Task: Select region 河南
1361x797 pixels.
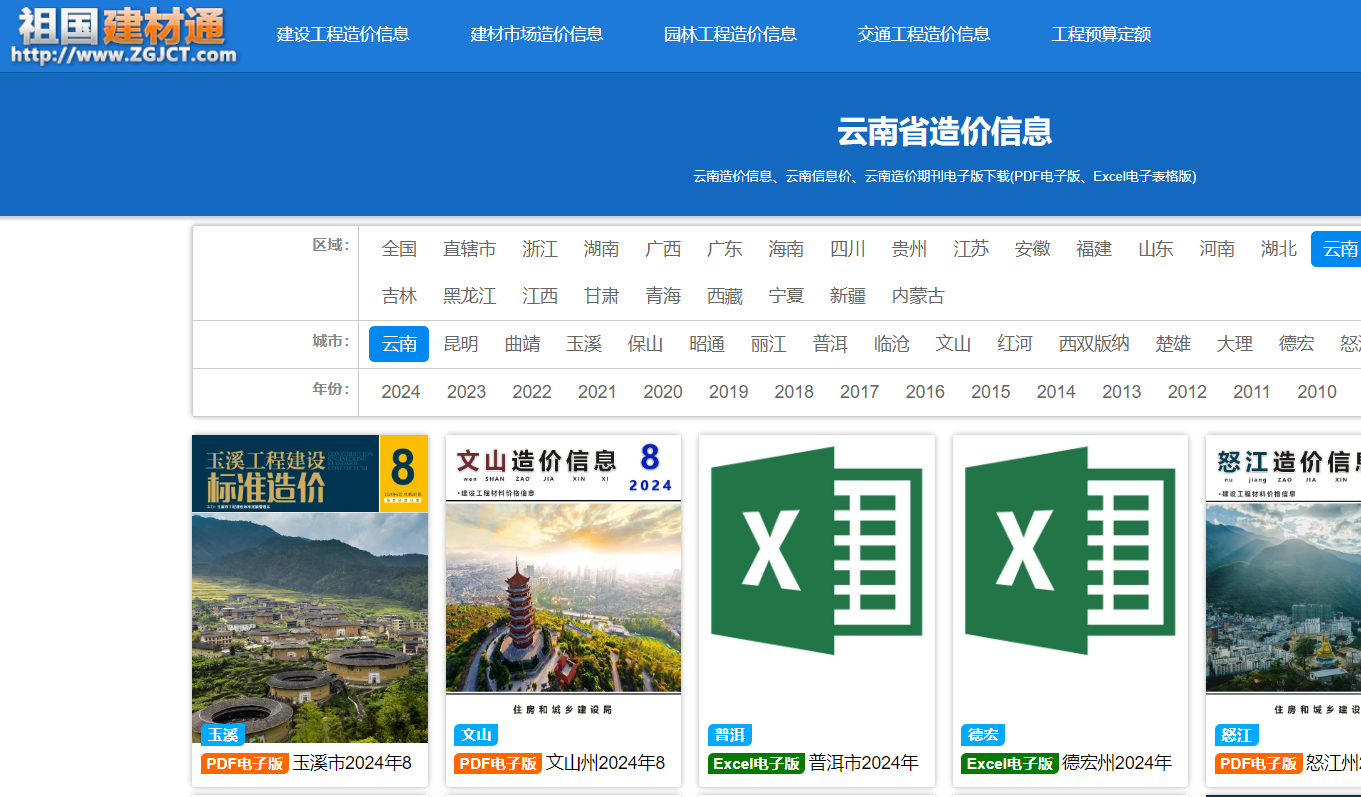Action: click(1217, 249)
